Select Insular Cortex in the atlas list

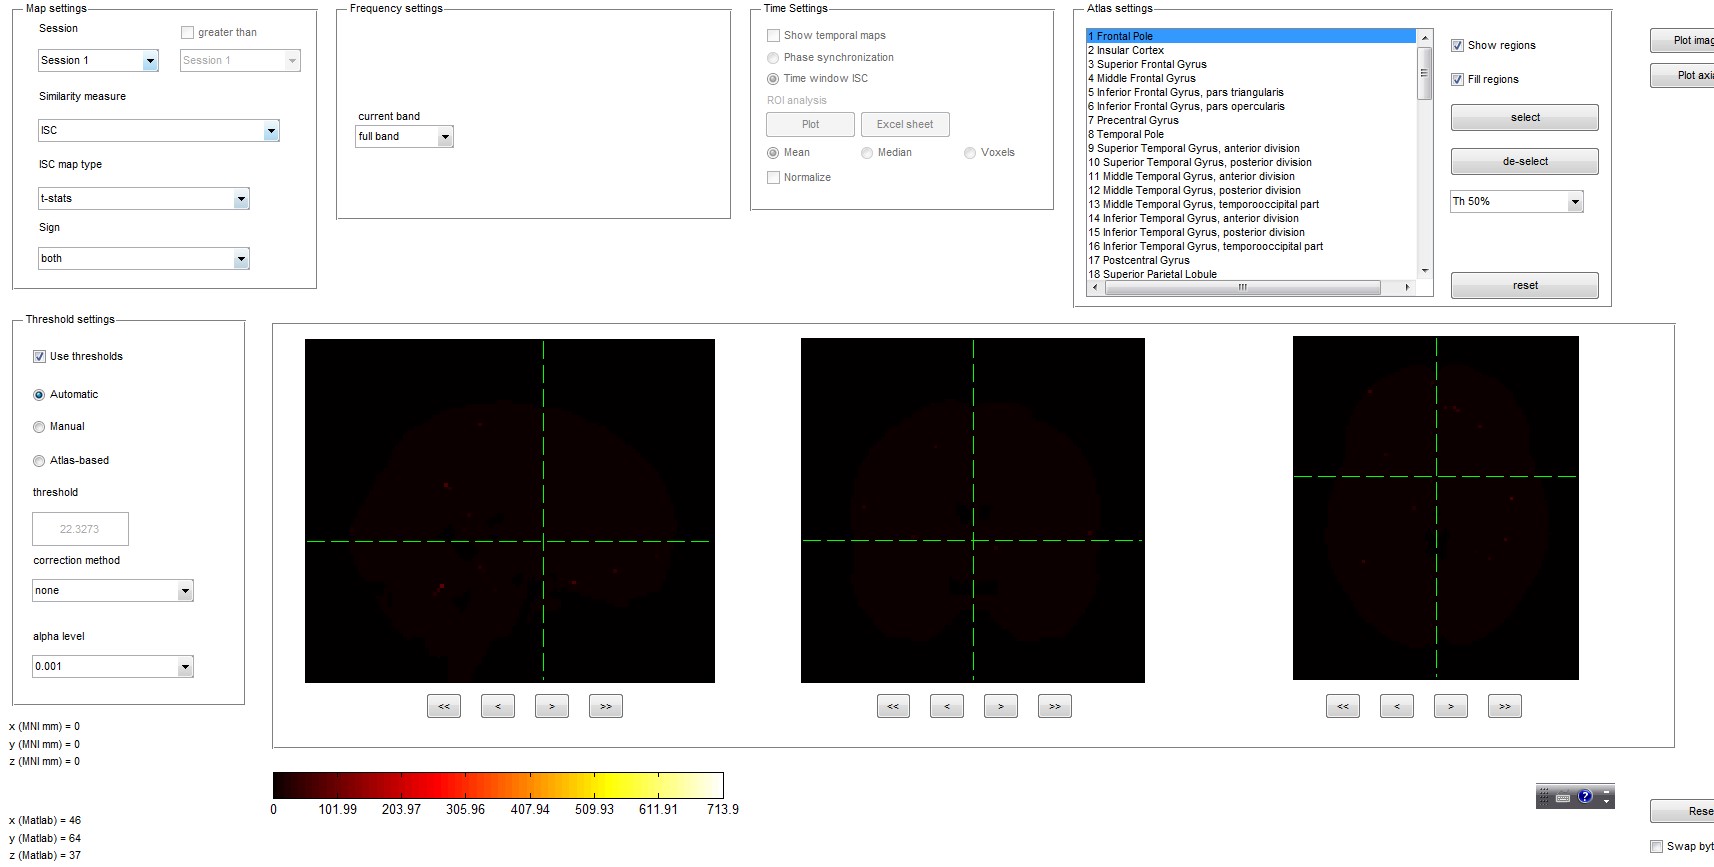click(x=1130, y=50)
